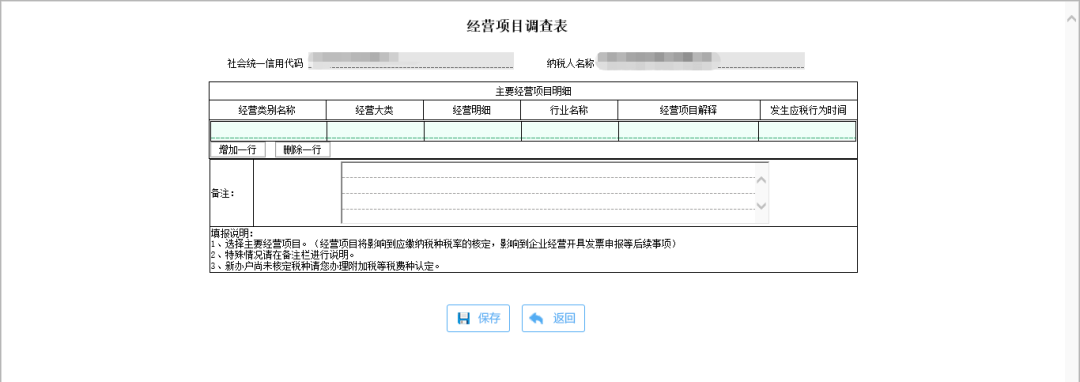1080x382 pixels.
Task: Click inside the 备注 text area
Action: click(548, 193)
